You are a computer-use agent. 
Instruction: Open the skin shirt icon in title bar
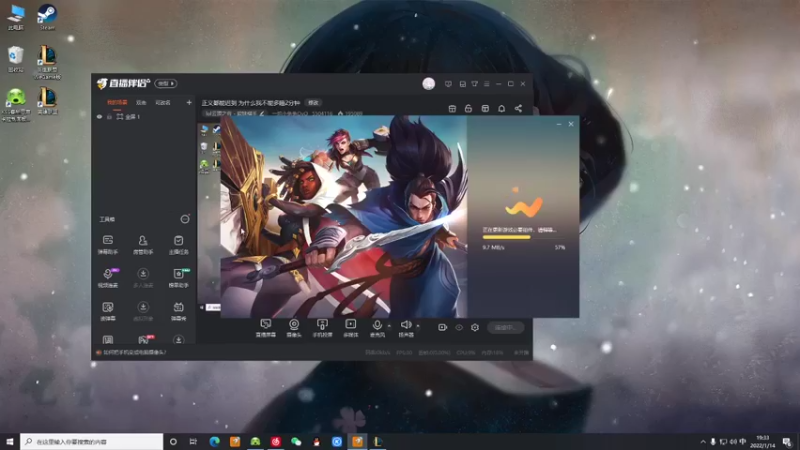[x=474, y=84]
